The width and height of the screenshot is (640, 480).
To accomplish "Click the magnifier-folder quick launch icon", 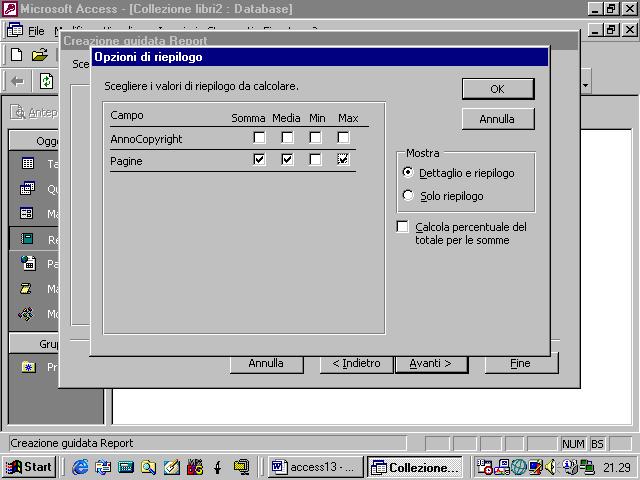I will [148, 467].
